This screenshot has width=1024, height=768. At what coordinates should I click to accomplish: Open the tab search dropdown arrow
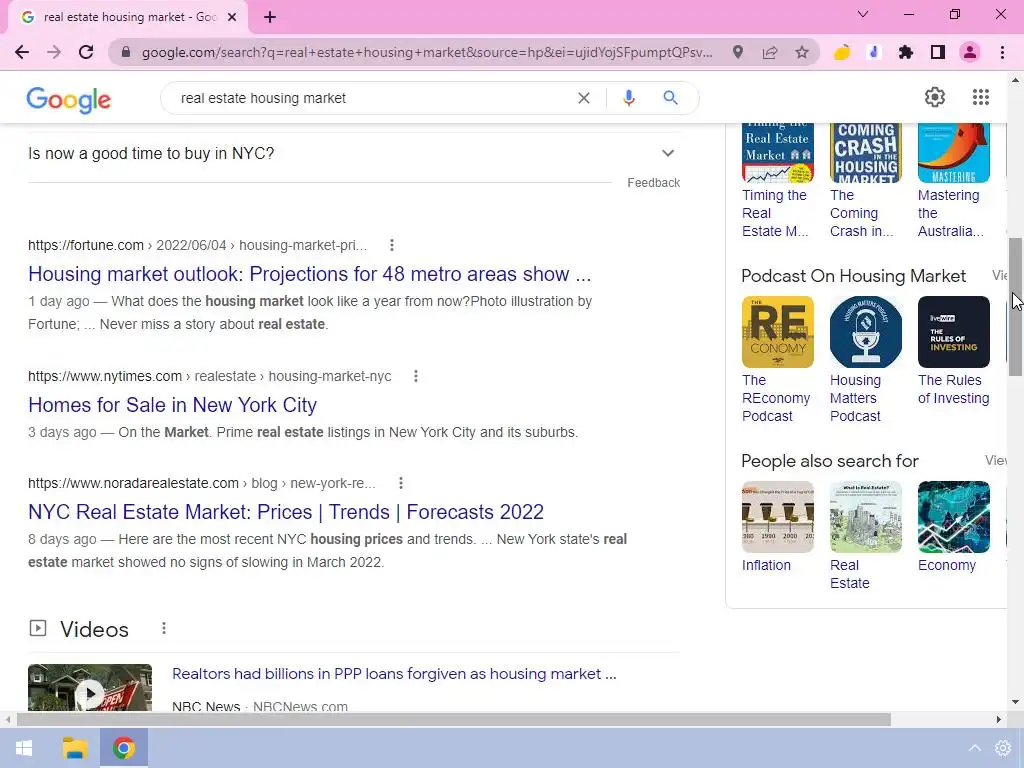863,14
